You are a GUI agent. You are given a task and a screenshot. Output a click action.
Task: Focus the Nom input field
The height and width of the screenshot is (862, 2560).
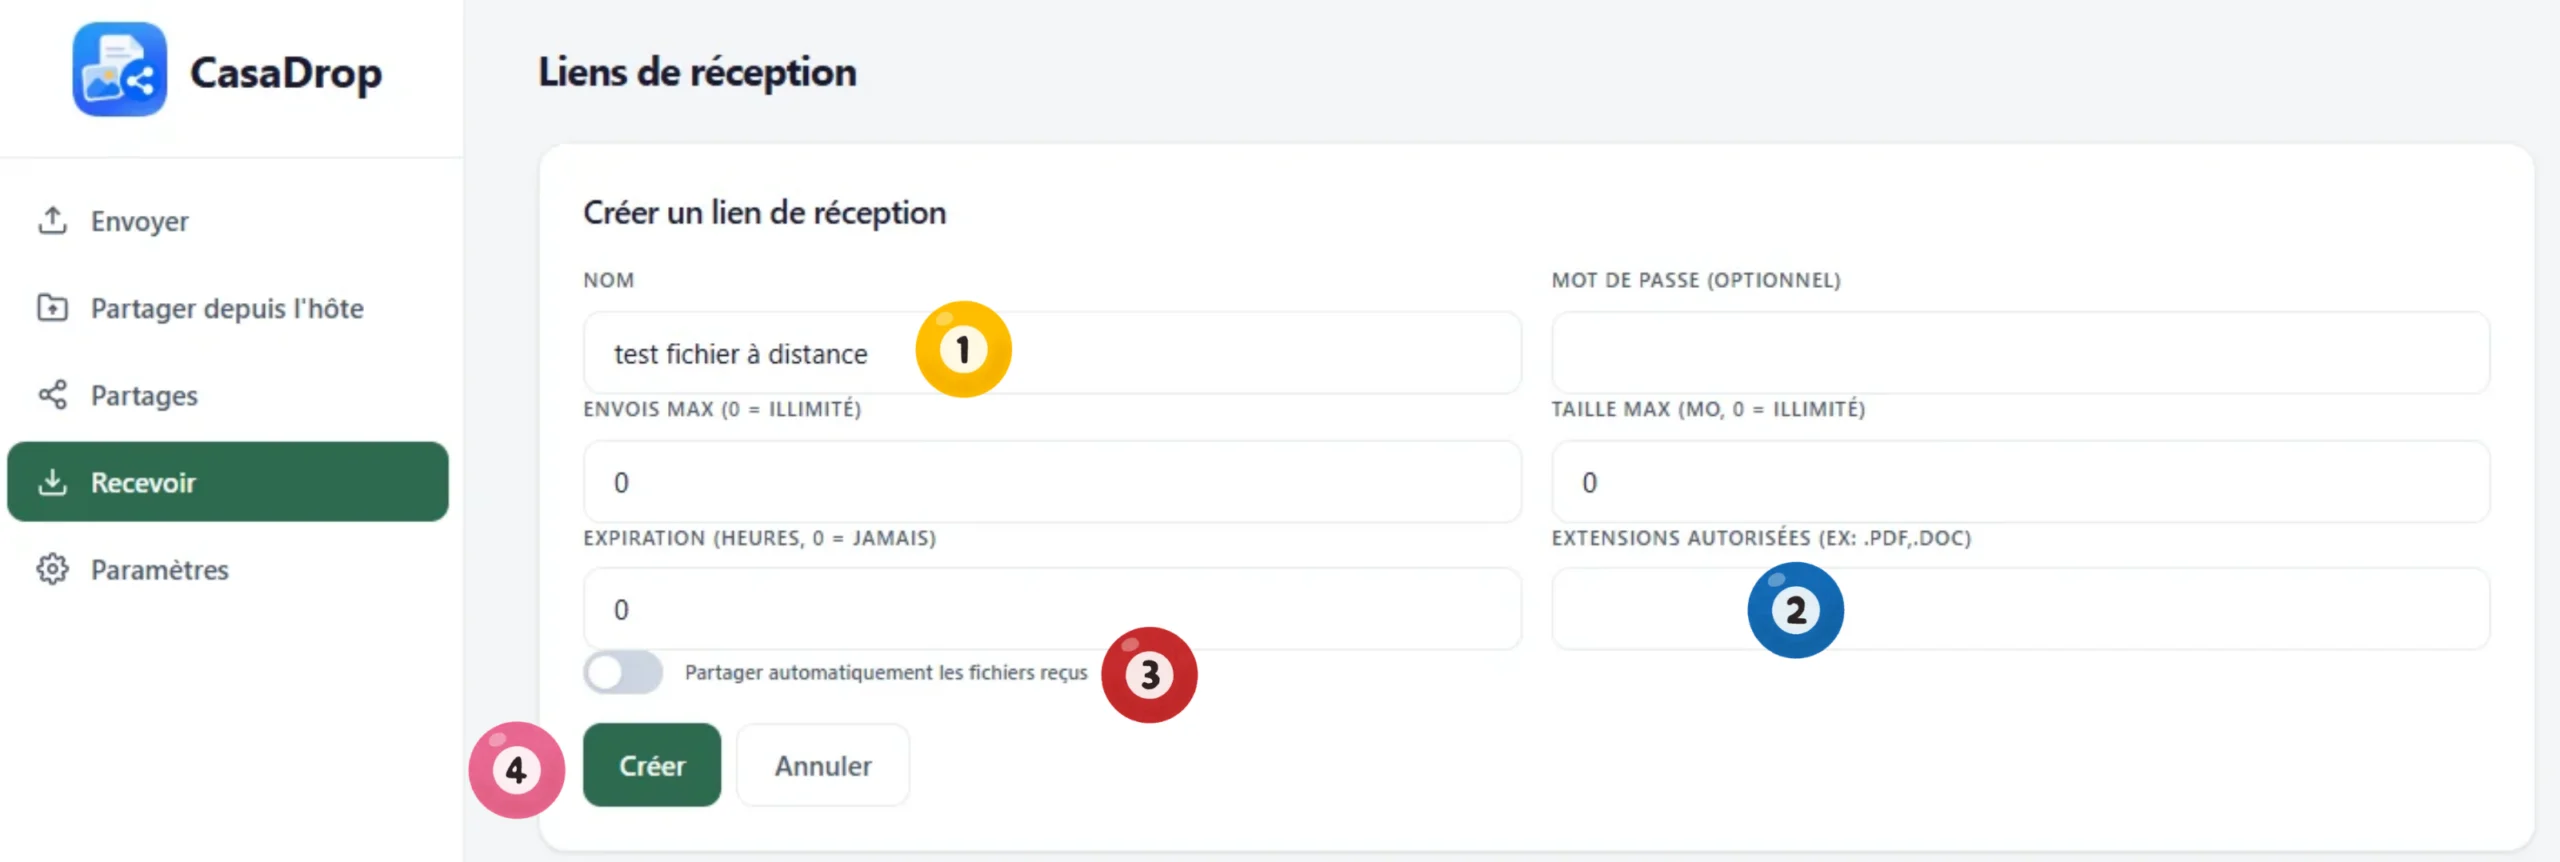(x=1052, y=353)
